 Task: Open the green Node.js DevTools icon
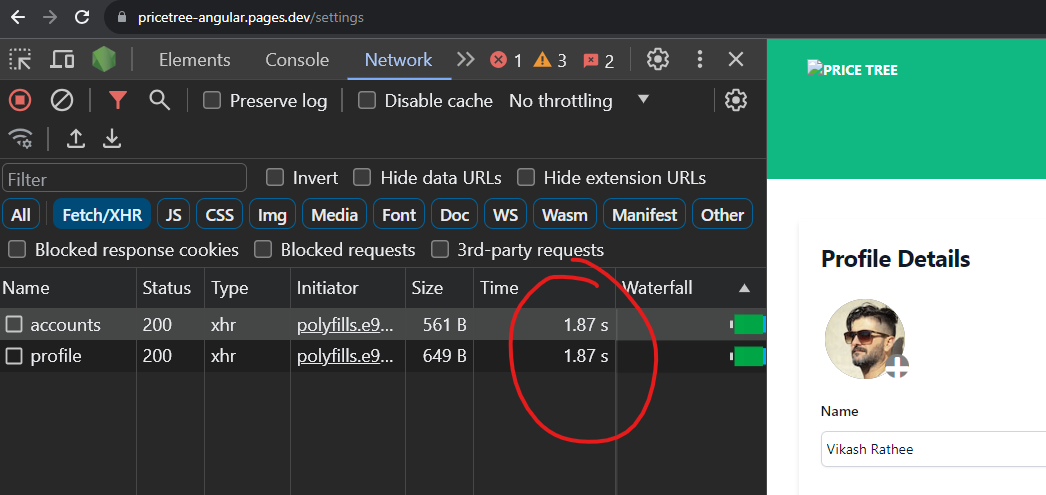pyautogui.click(x=104, y=60)
